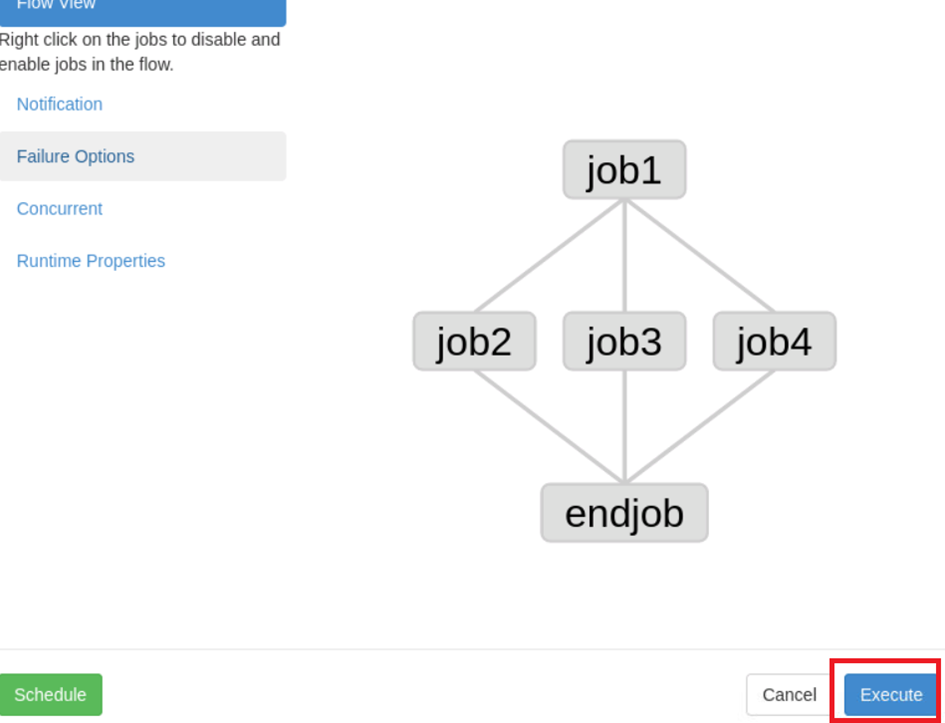Click the edge linking job2 to endjob
945x723 pixels.
pos(549,427)
